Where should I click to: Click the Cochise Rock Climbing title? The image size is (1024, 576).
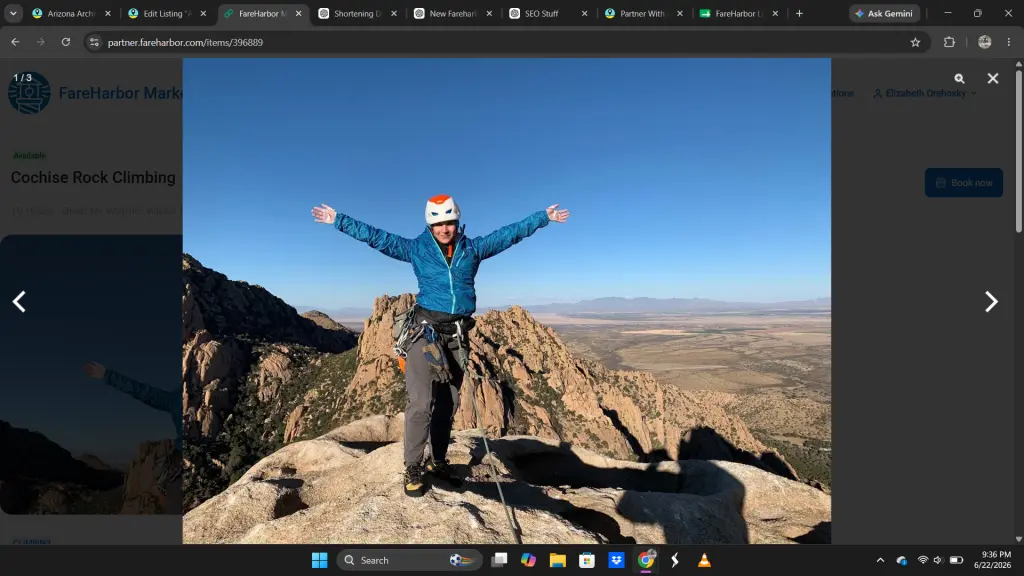point(93,178)
